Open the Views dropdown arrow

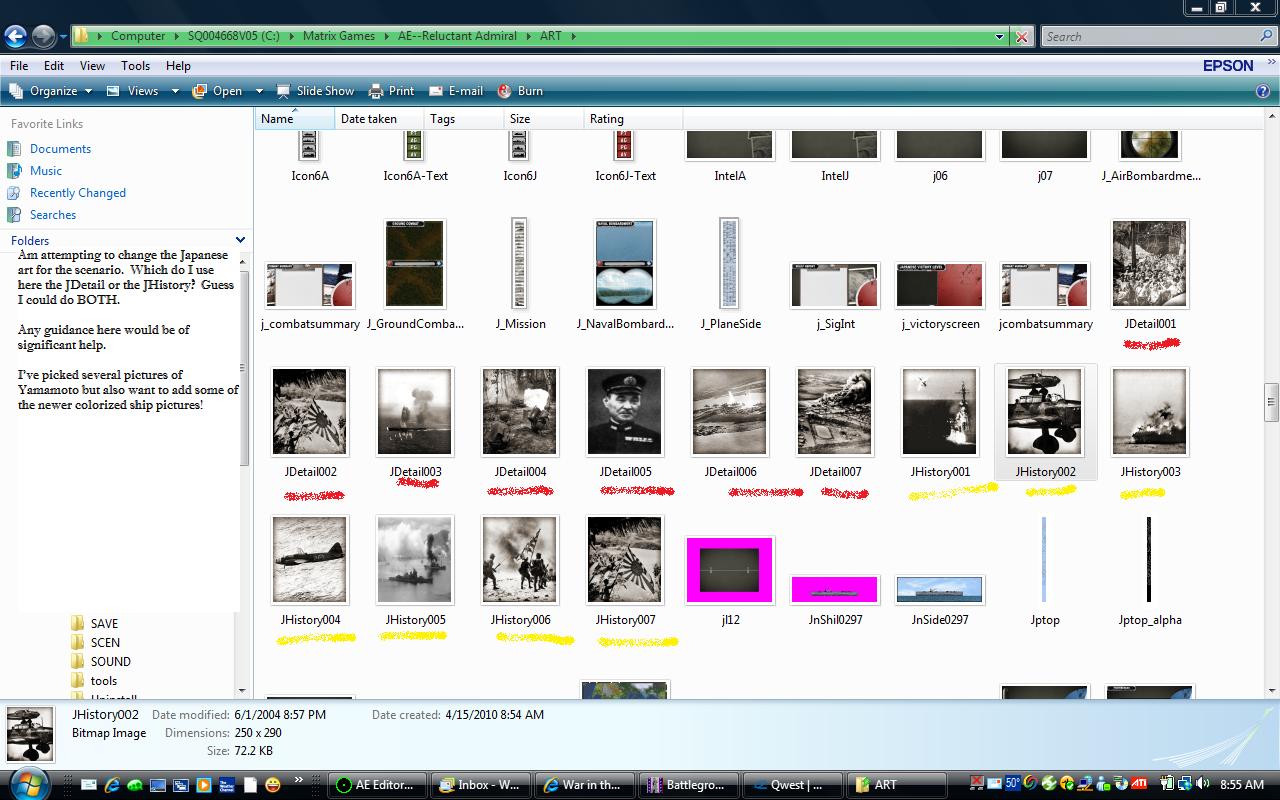174,91
